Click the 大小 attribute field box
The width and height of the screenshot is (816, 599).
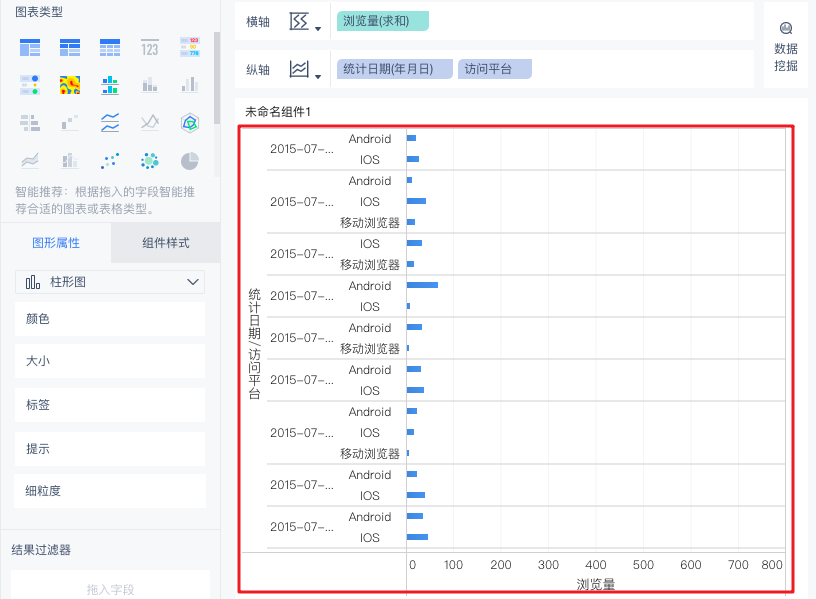(x=110, y=361)
